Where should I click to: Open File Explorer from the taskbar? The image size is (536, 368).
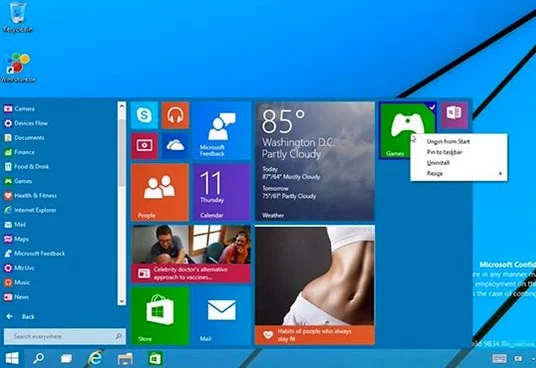pos(125,359)
